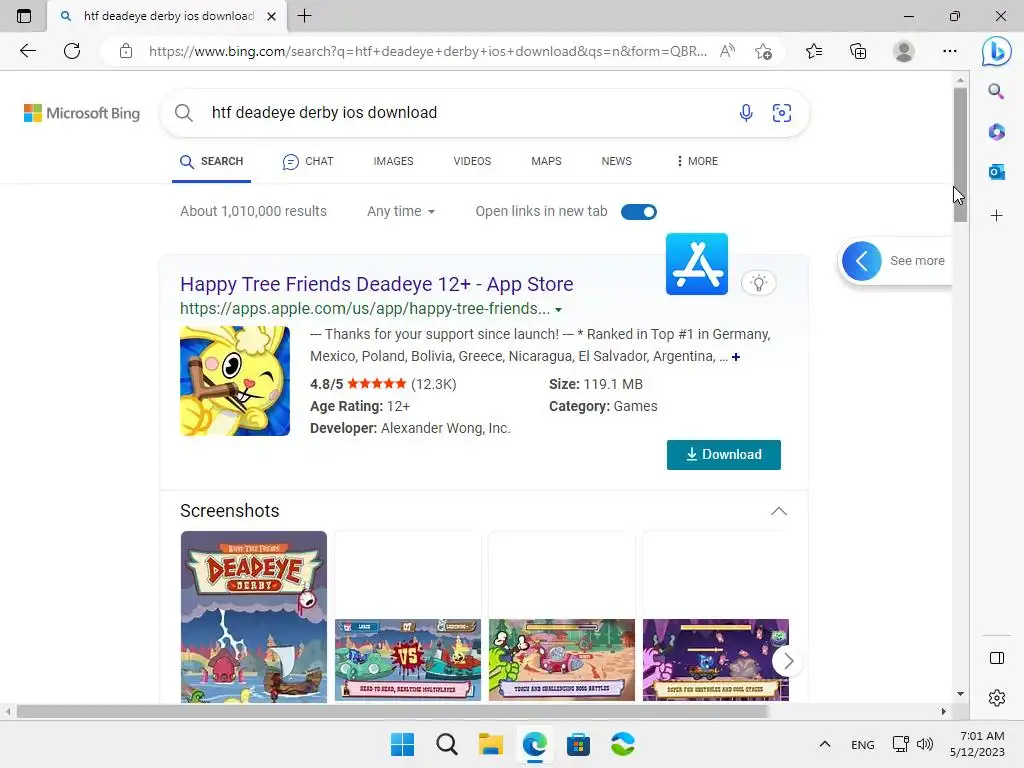Open Read aloud in address bar
The height and width of the screenshot is (768, 1024).
click(727, 51)
